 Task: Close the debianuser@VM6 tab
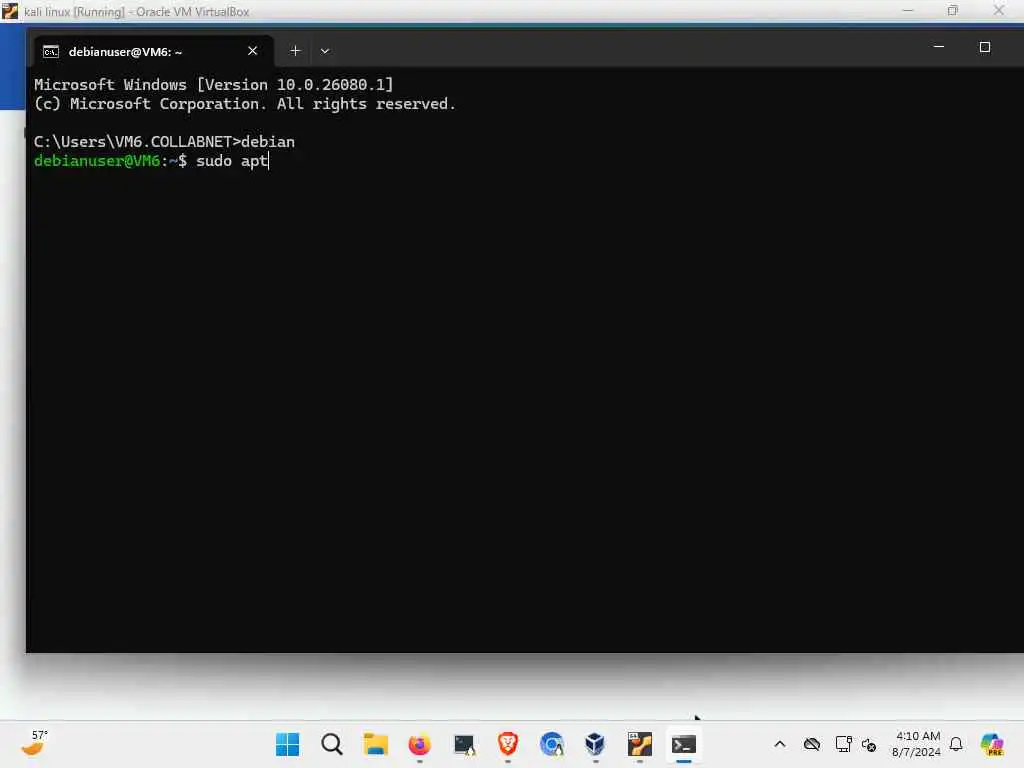click(x=253, y=51)
